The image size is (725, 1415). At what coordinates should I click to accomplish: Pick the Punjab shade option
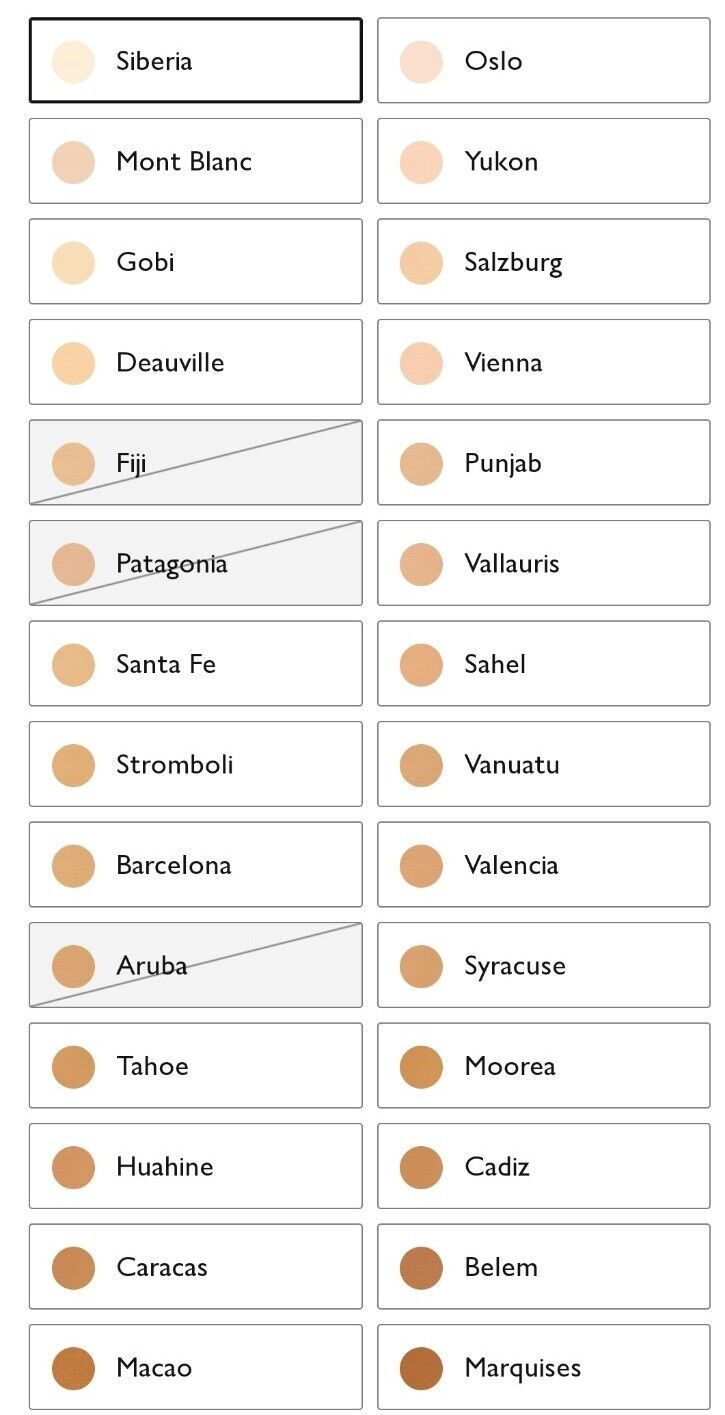(x=543, y=463)
